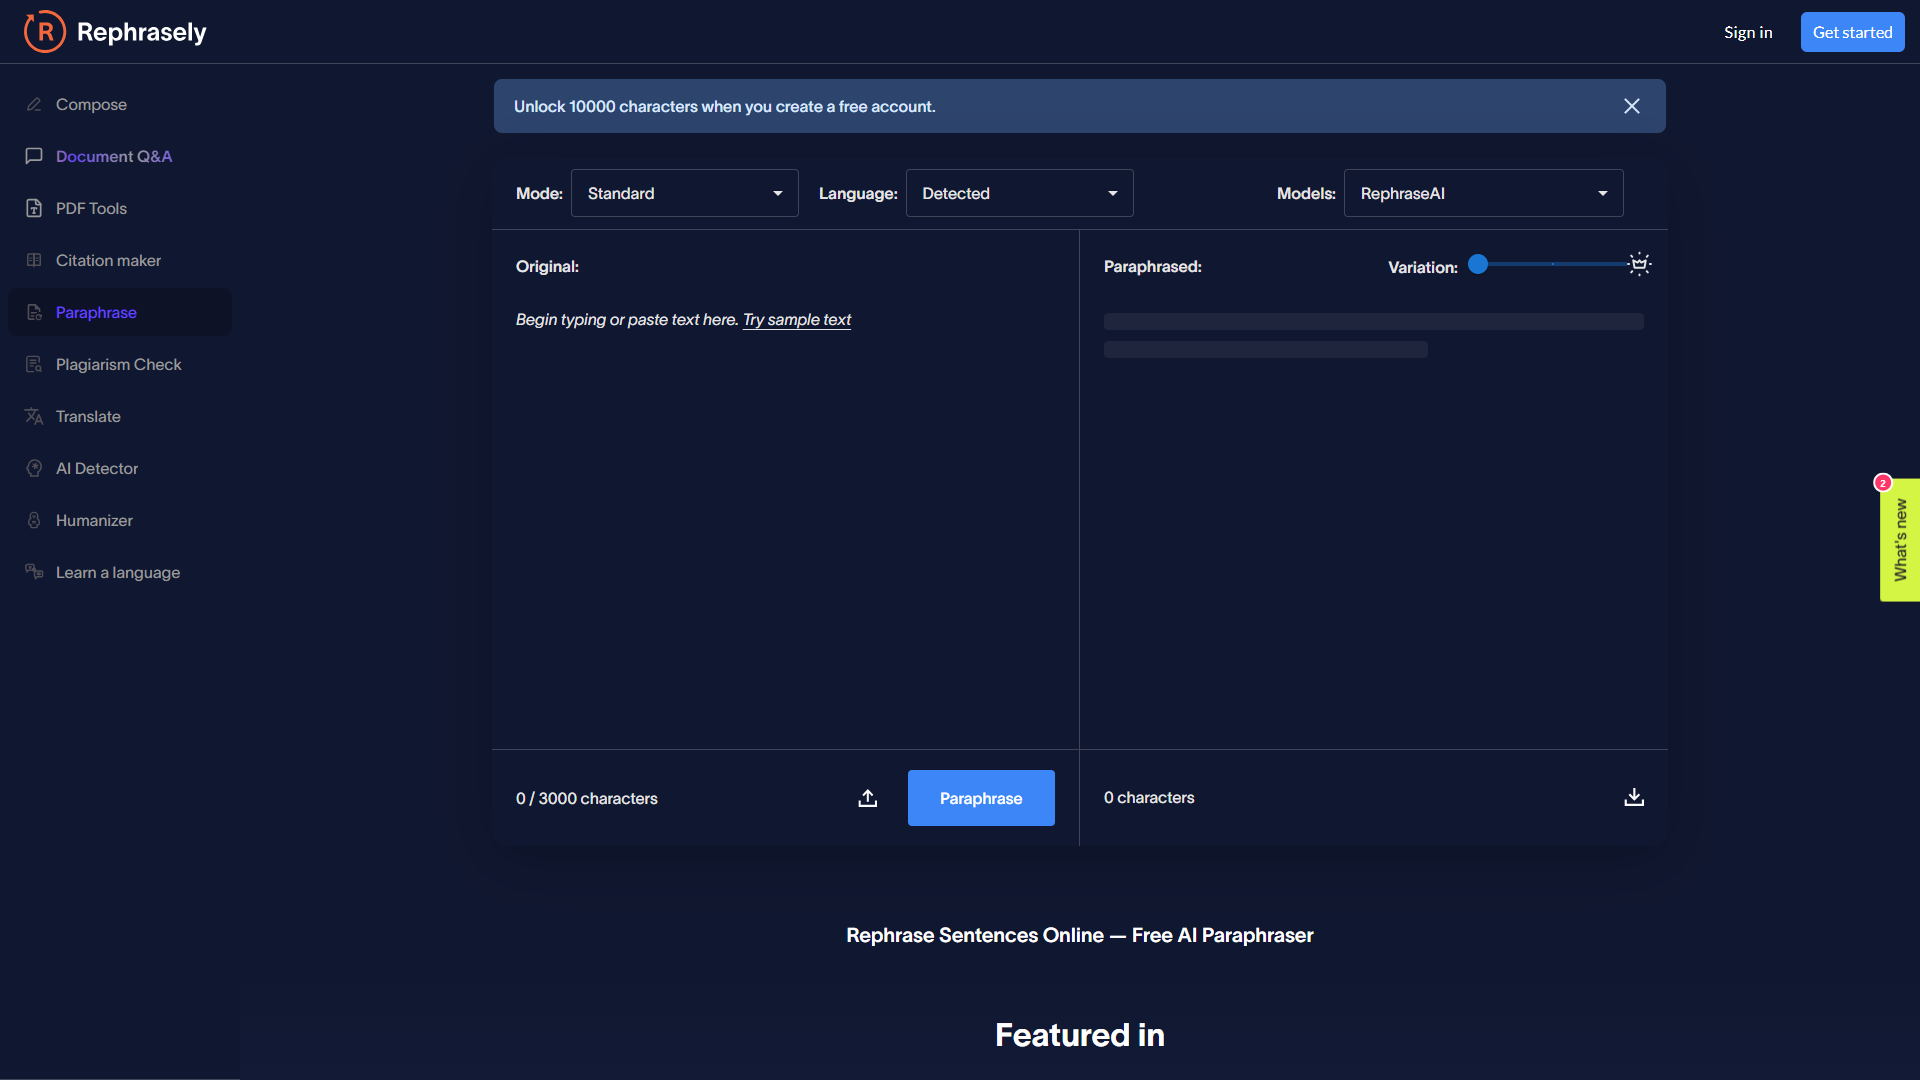Viewport: 1920px width, 1080px height.
Task: Click the What's new notification badge
Action: coord(1883,483)
